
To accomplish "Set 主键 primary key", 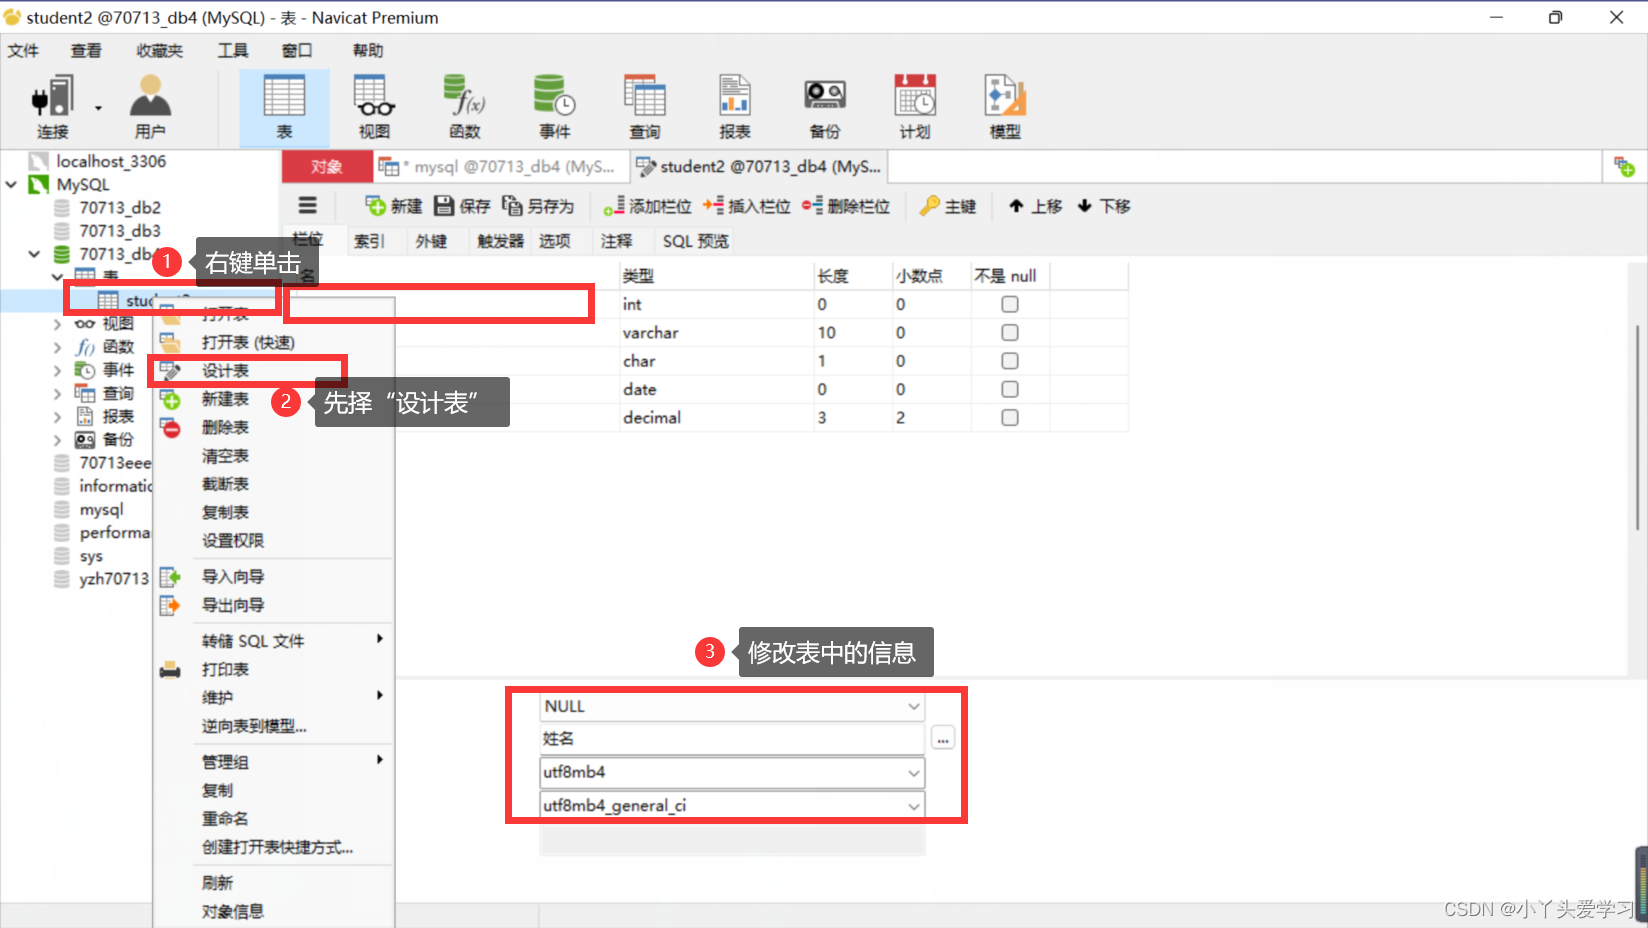I will [947, 206].
